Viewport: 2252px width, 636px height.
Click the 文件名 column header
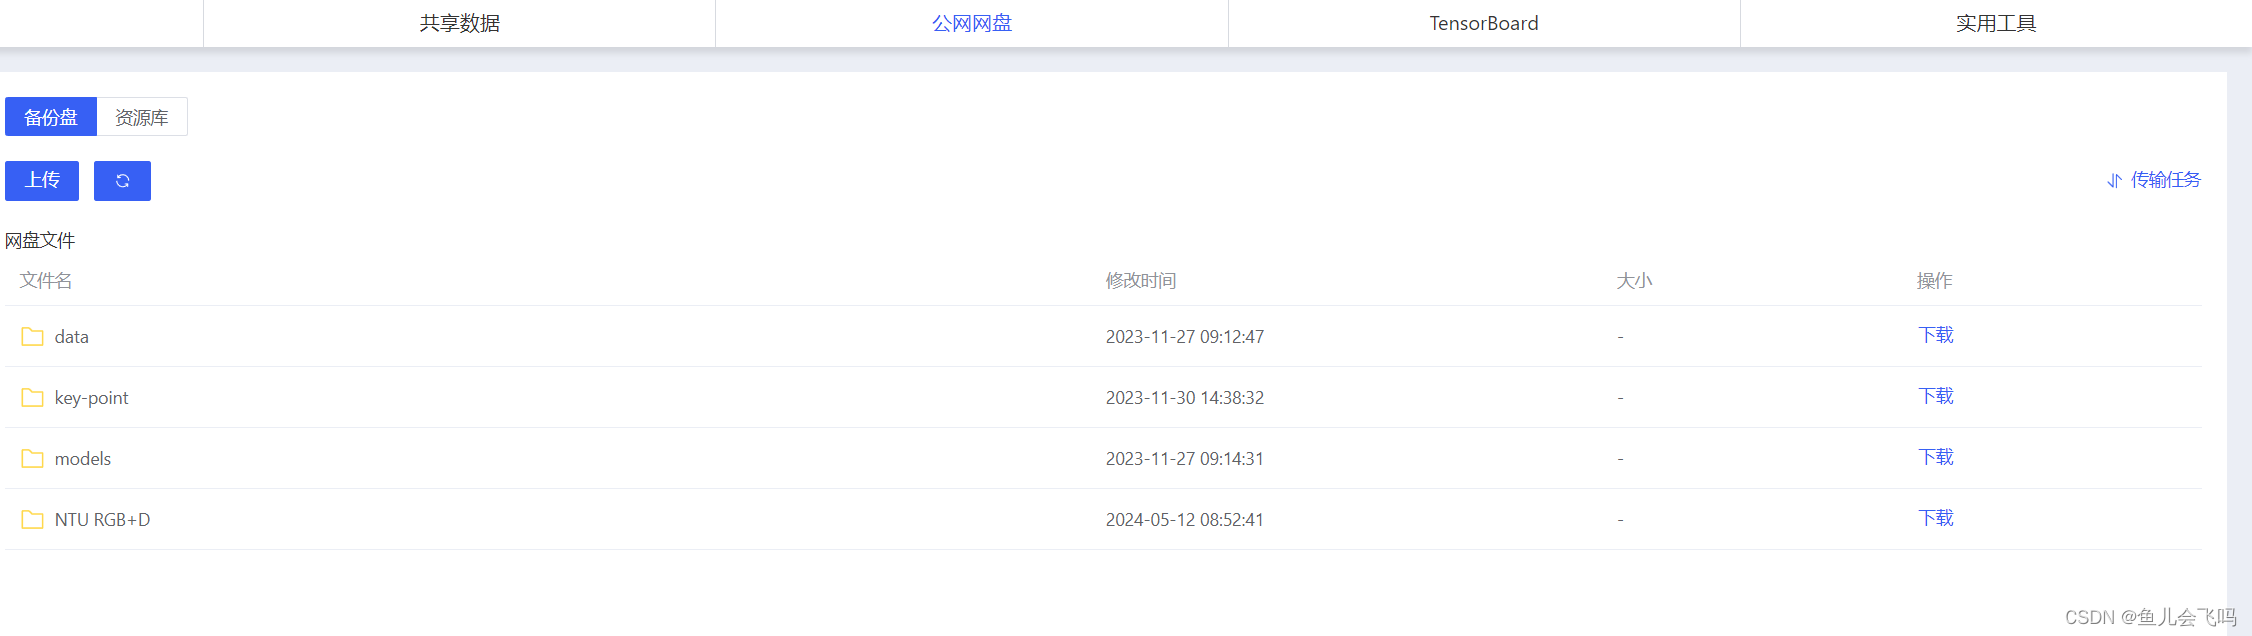46,281
